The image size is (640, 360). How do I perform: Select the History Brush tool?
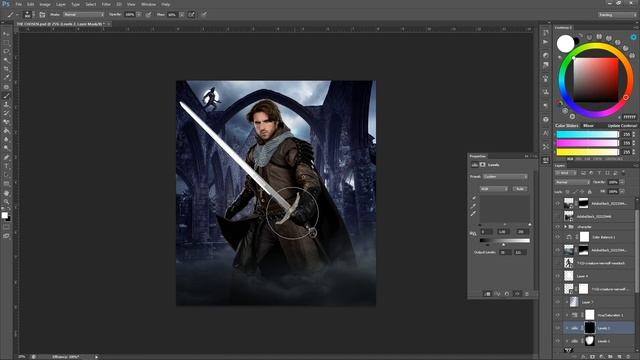tap(6, 113)
